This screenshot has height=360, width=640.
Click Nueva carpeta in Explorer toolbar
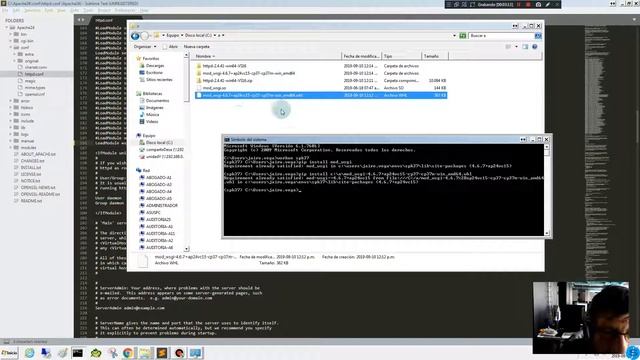click(197, 47)
